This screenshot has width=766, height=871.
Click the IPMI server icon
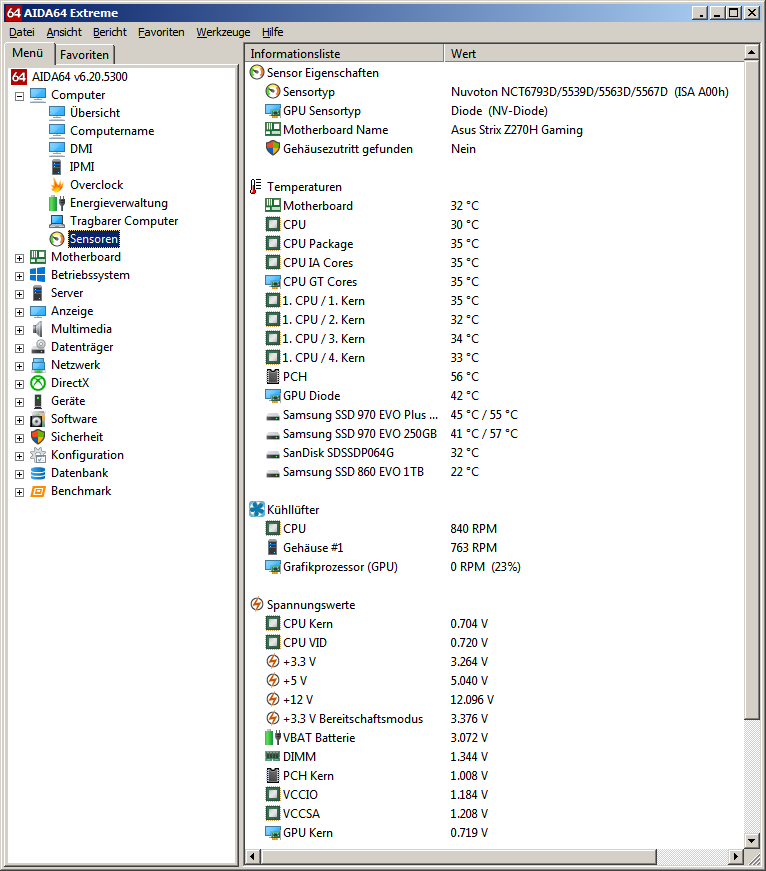57,167
